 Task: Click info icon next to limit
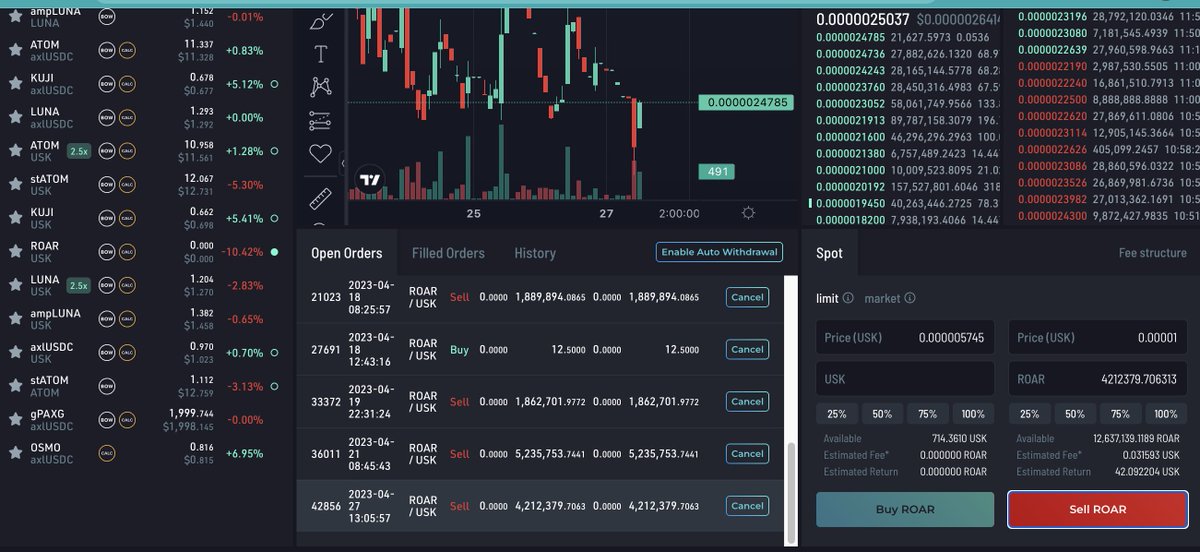848,298
